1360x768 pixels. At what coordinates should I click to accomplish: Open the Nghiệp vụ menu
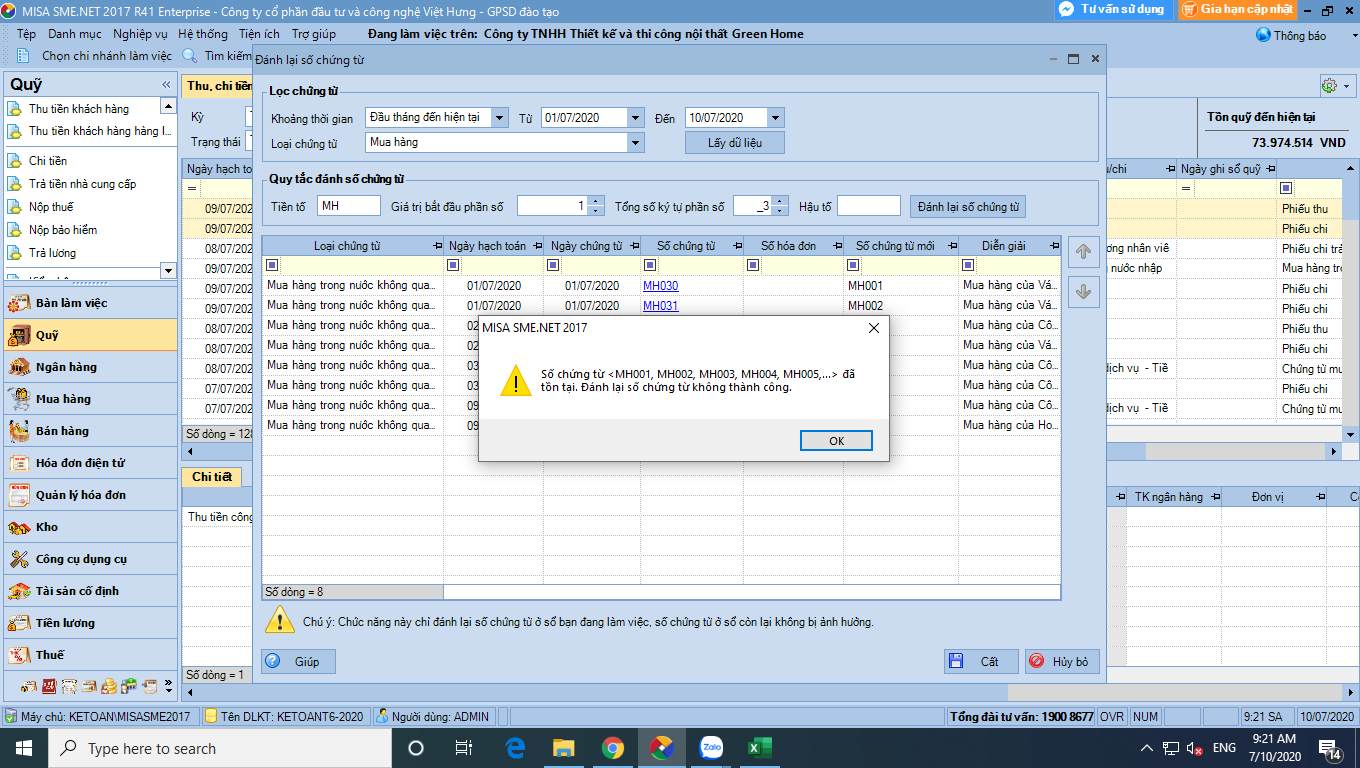(x=140, y=34)
